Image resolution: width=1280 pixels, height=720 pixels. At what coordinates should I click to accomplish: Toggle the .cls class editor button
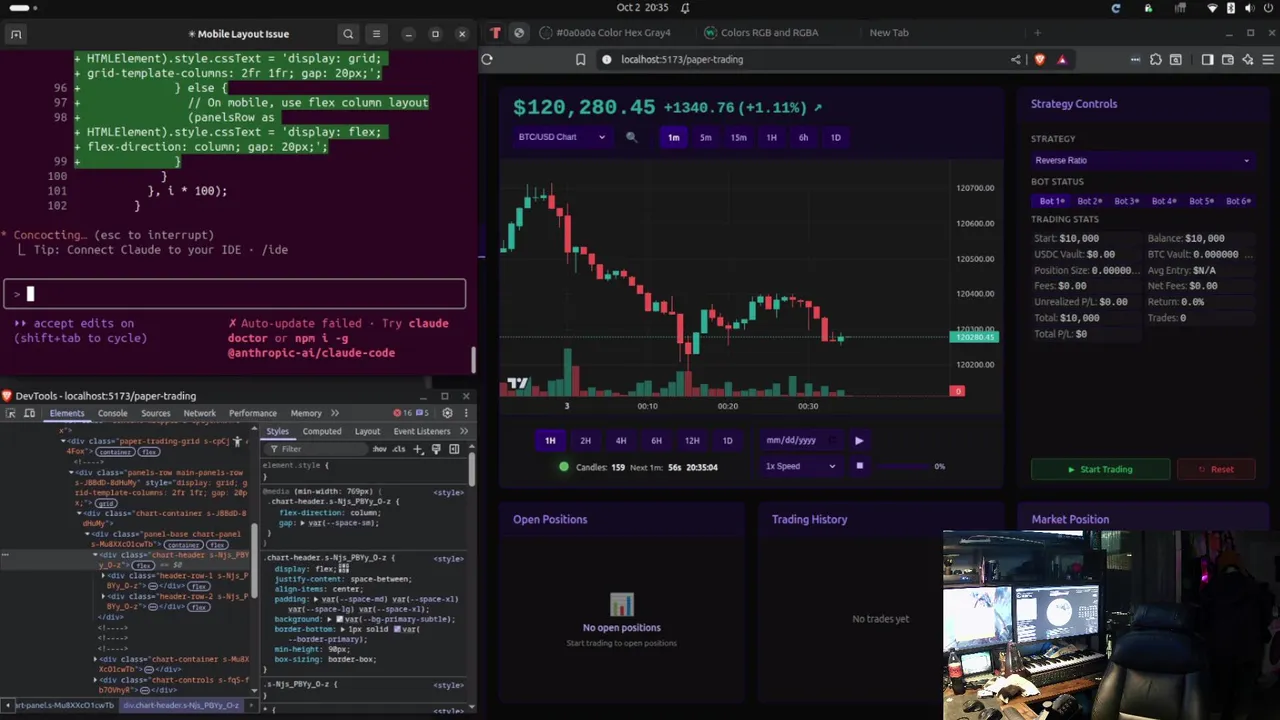399,449
